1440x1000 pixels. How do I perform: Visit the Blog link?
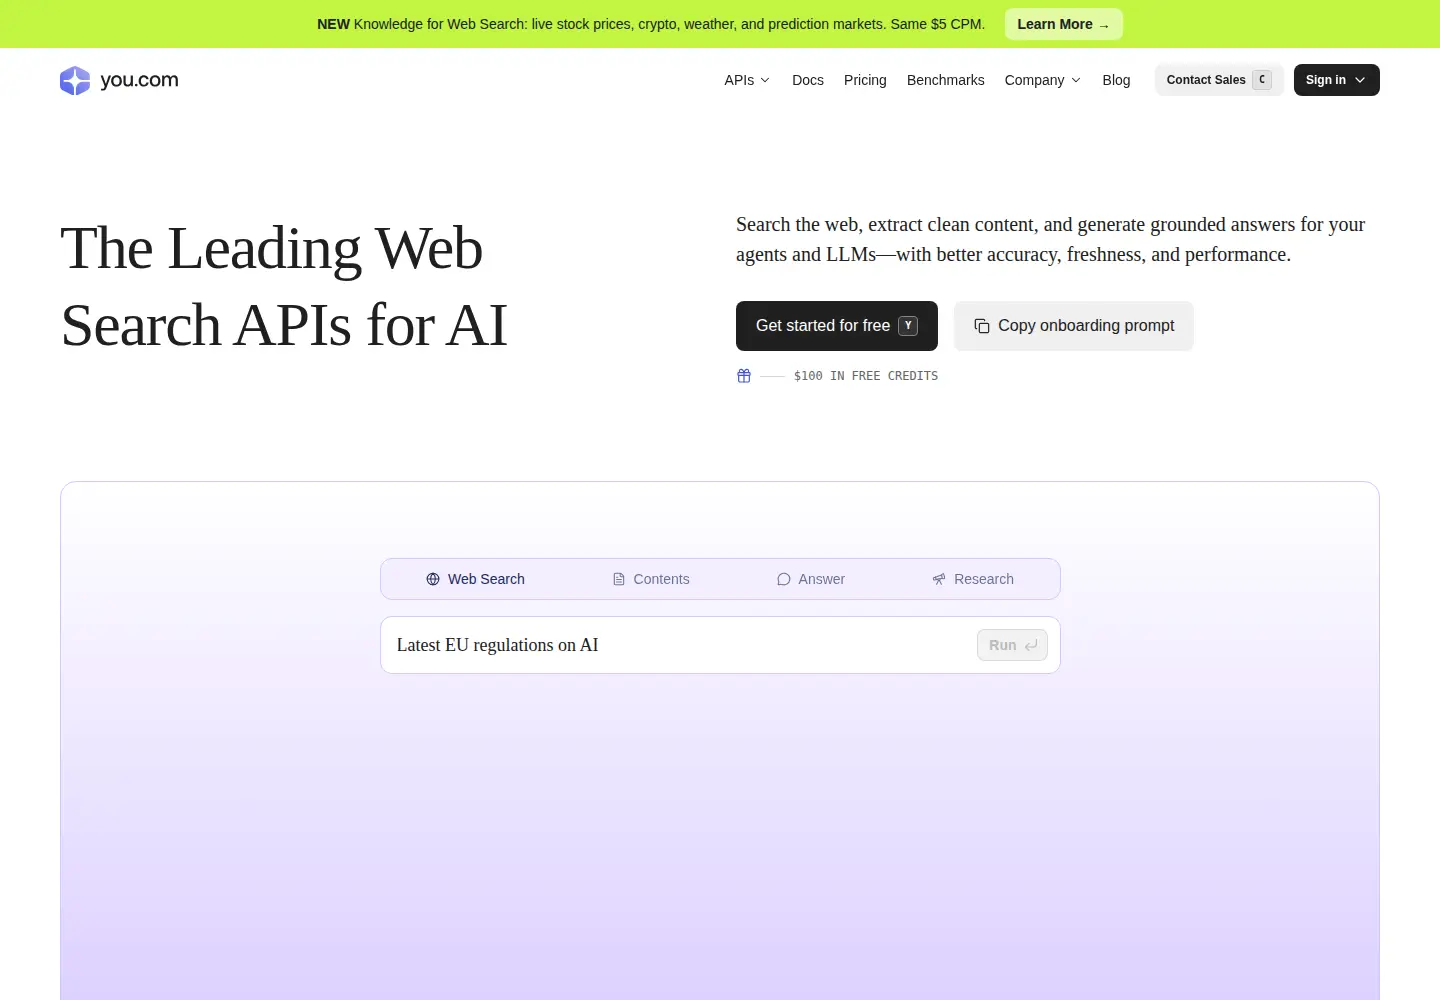click(x=1116, y=80)
